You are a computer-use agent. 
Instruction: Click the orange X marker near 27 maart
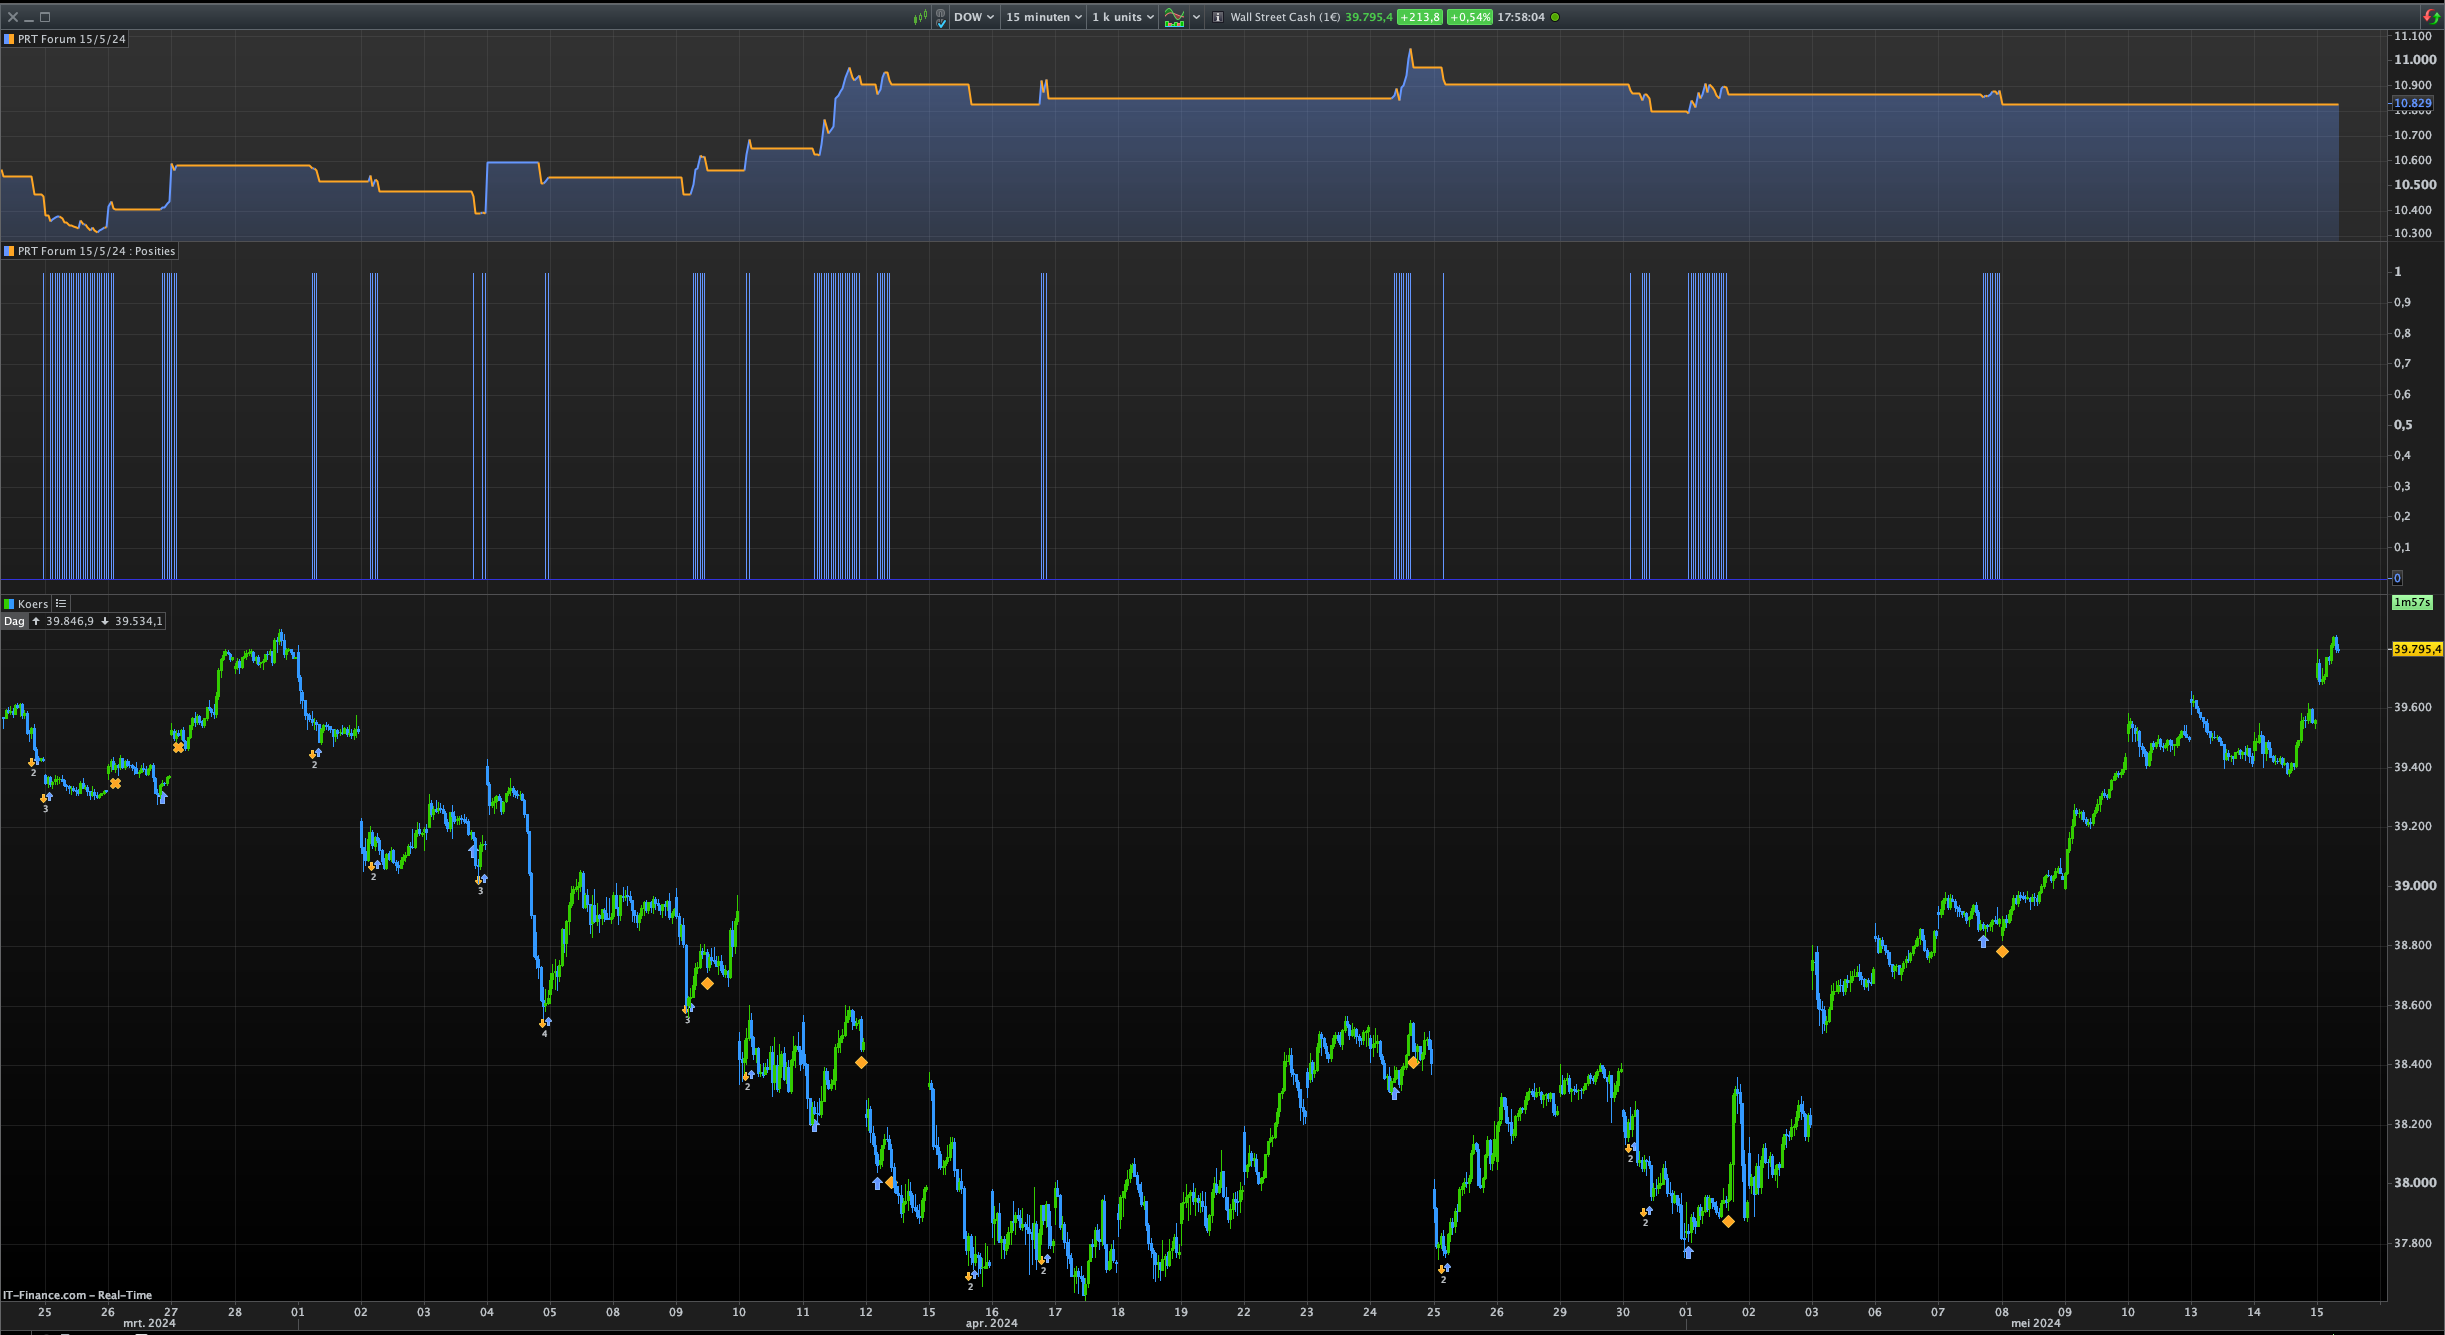click(x=178, y=747)
